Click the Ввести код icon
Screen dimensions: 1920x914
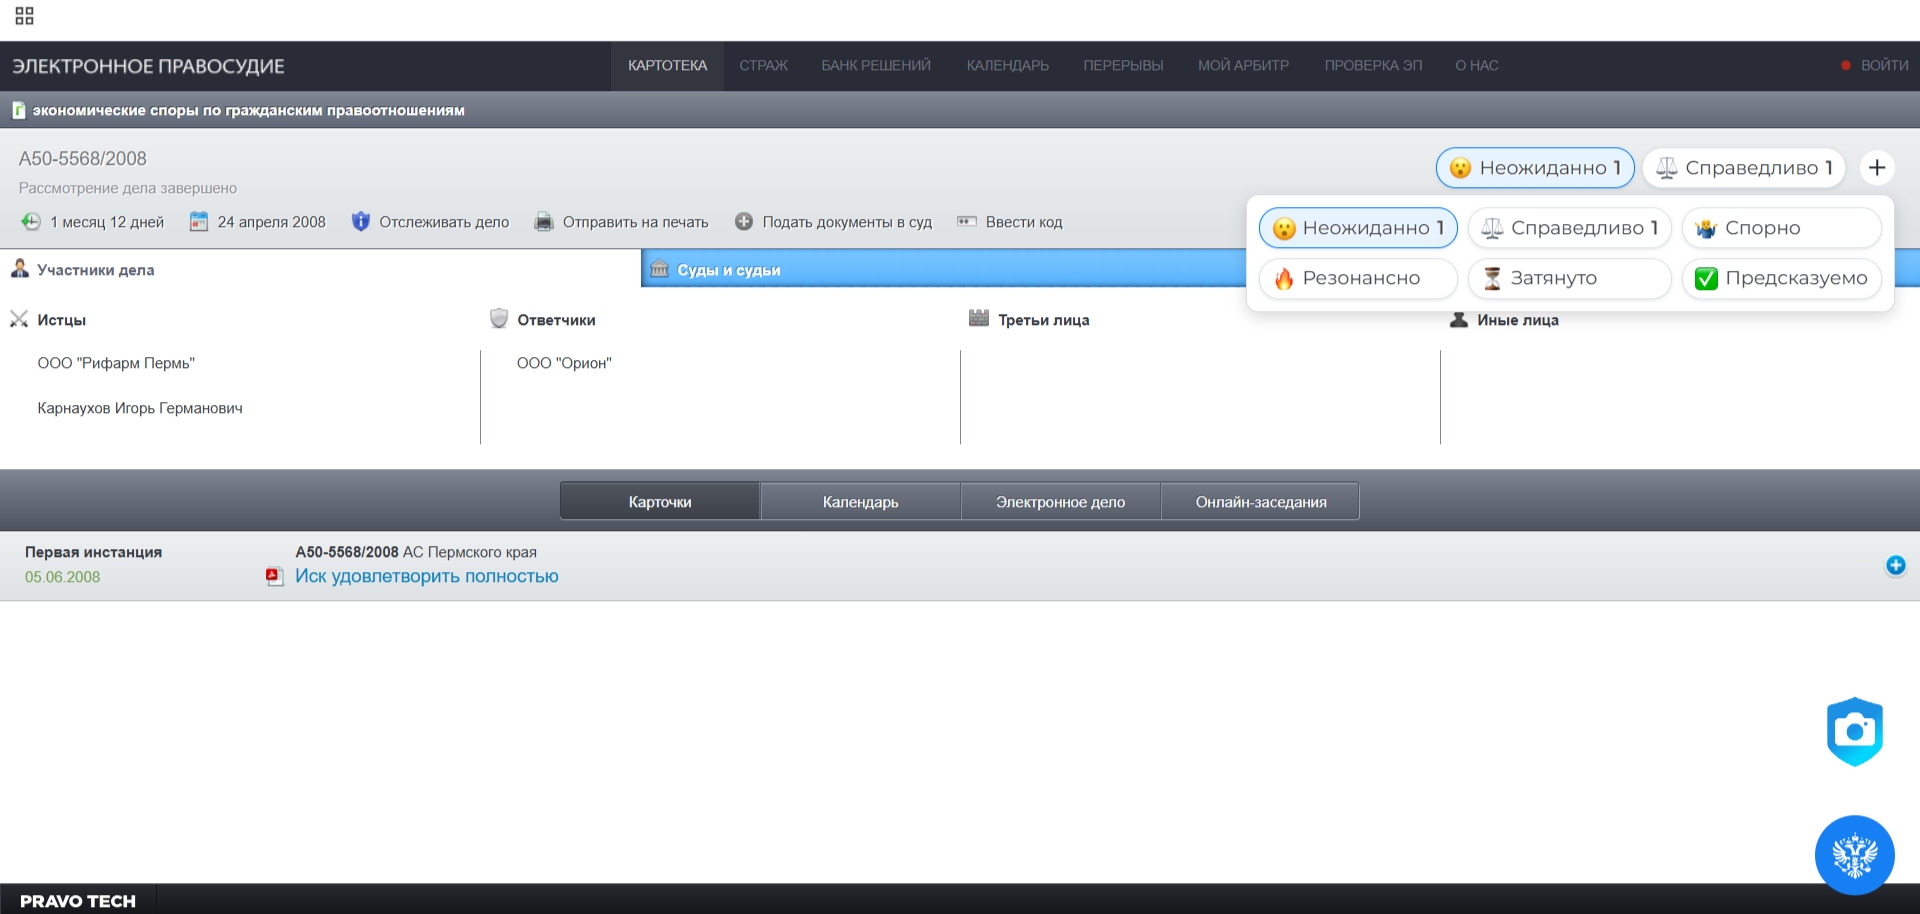point(966,222)
